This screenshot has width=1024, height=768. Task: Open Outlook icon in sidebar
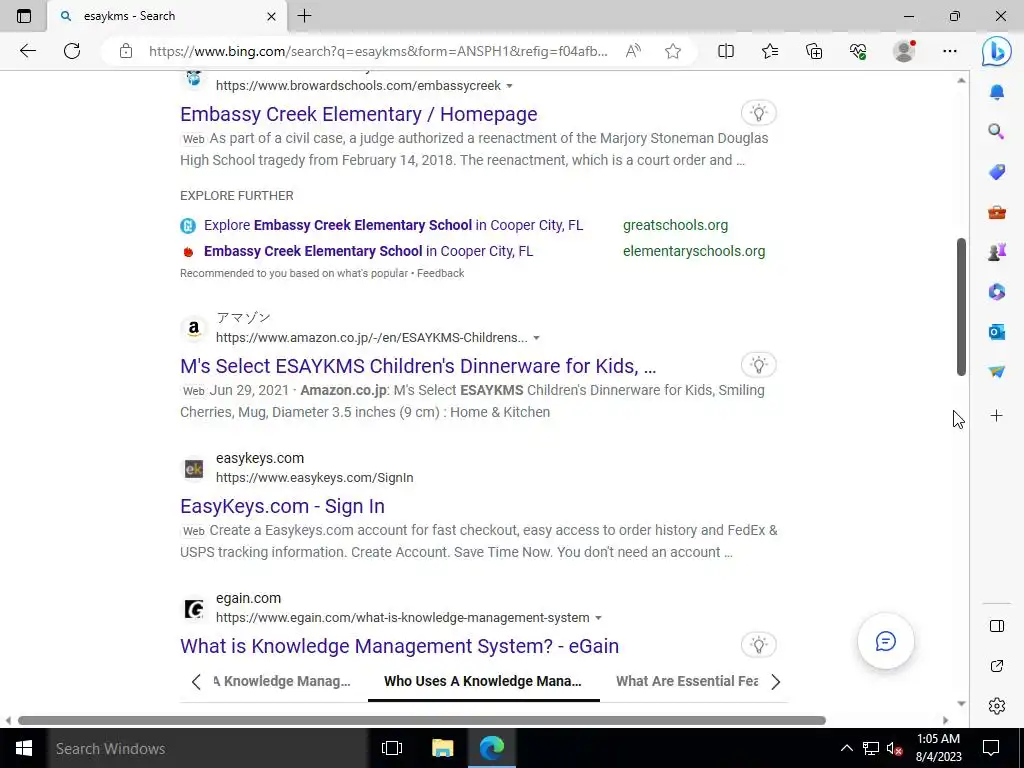pos(997,332)
